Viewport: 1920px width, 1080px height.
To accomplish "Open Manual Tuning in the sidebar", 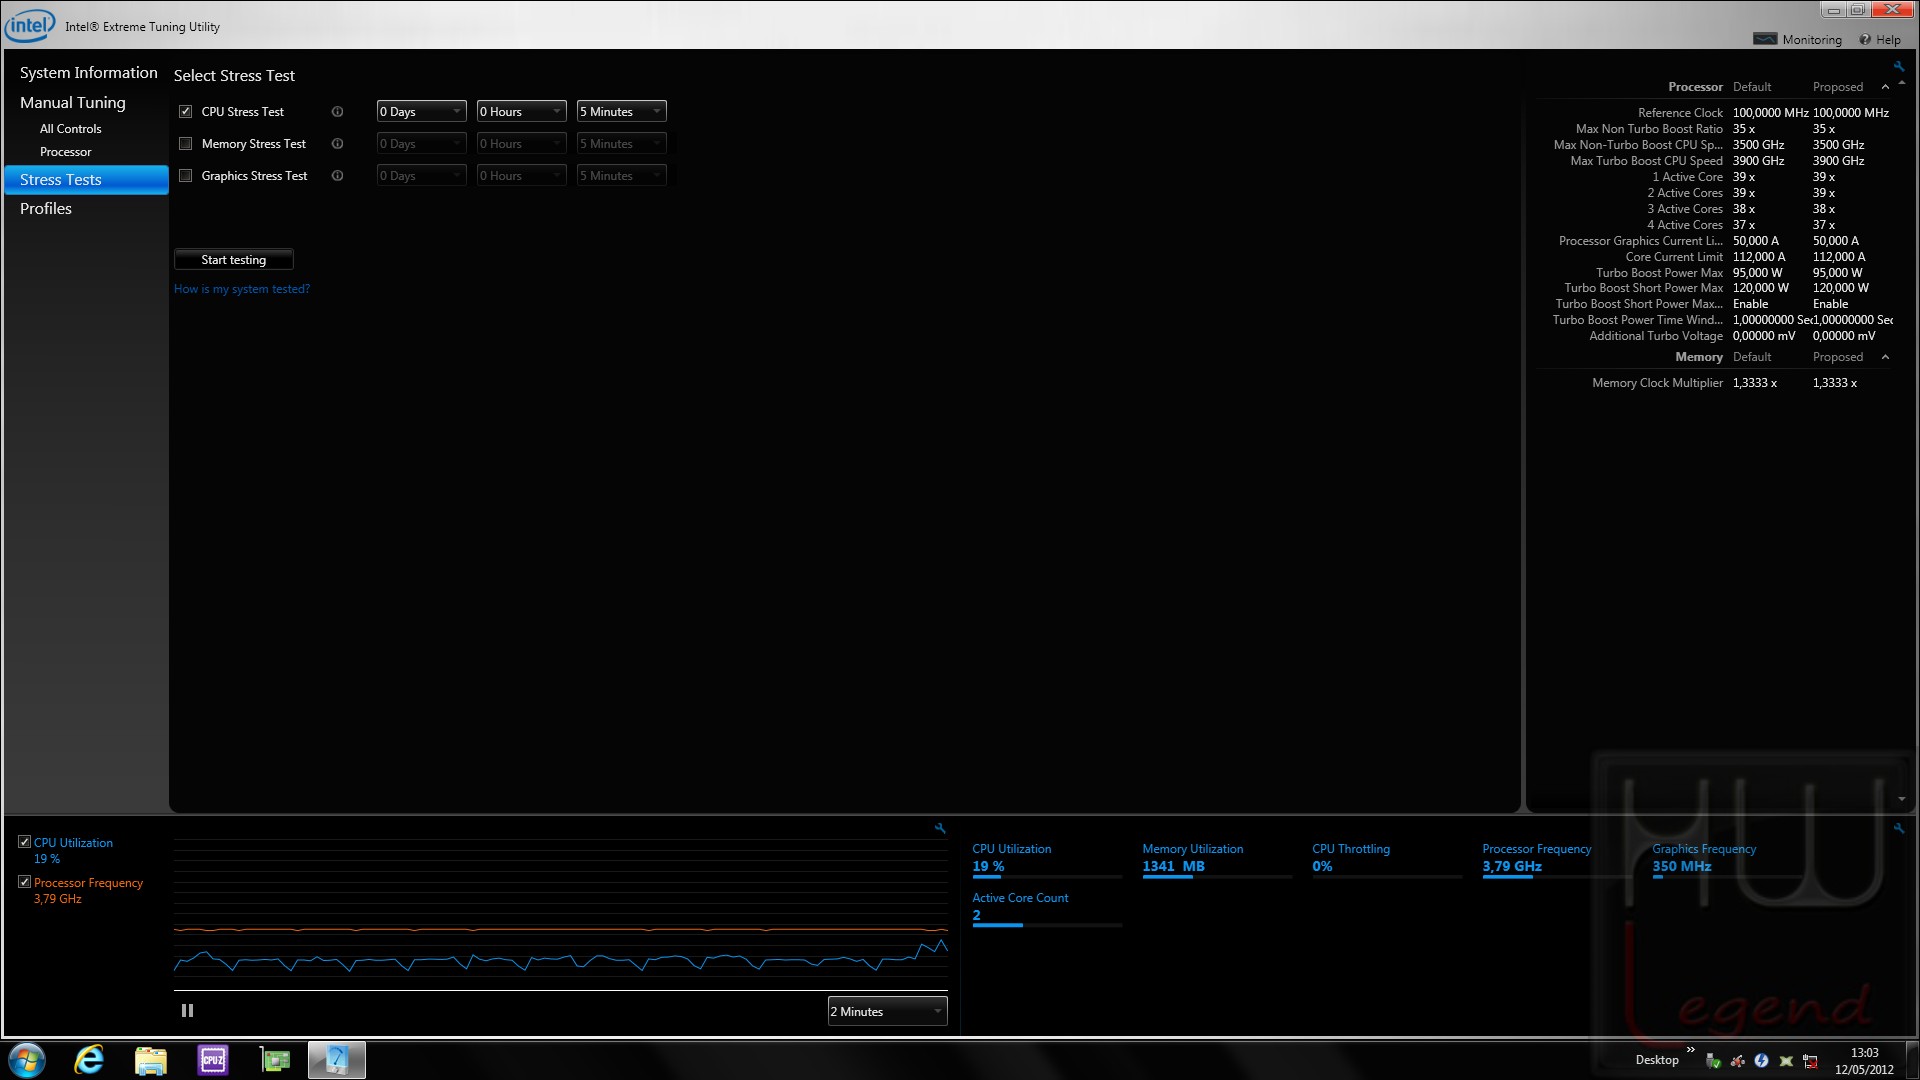I will pyautogui.click(x=73, y=103).
